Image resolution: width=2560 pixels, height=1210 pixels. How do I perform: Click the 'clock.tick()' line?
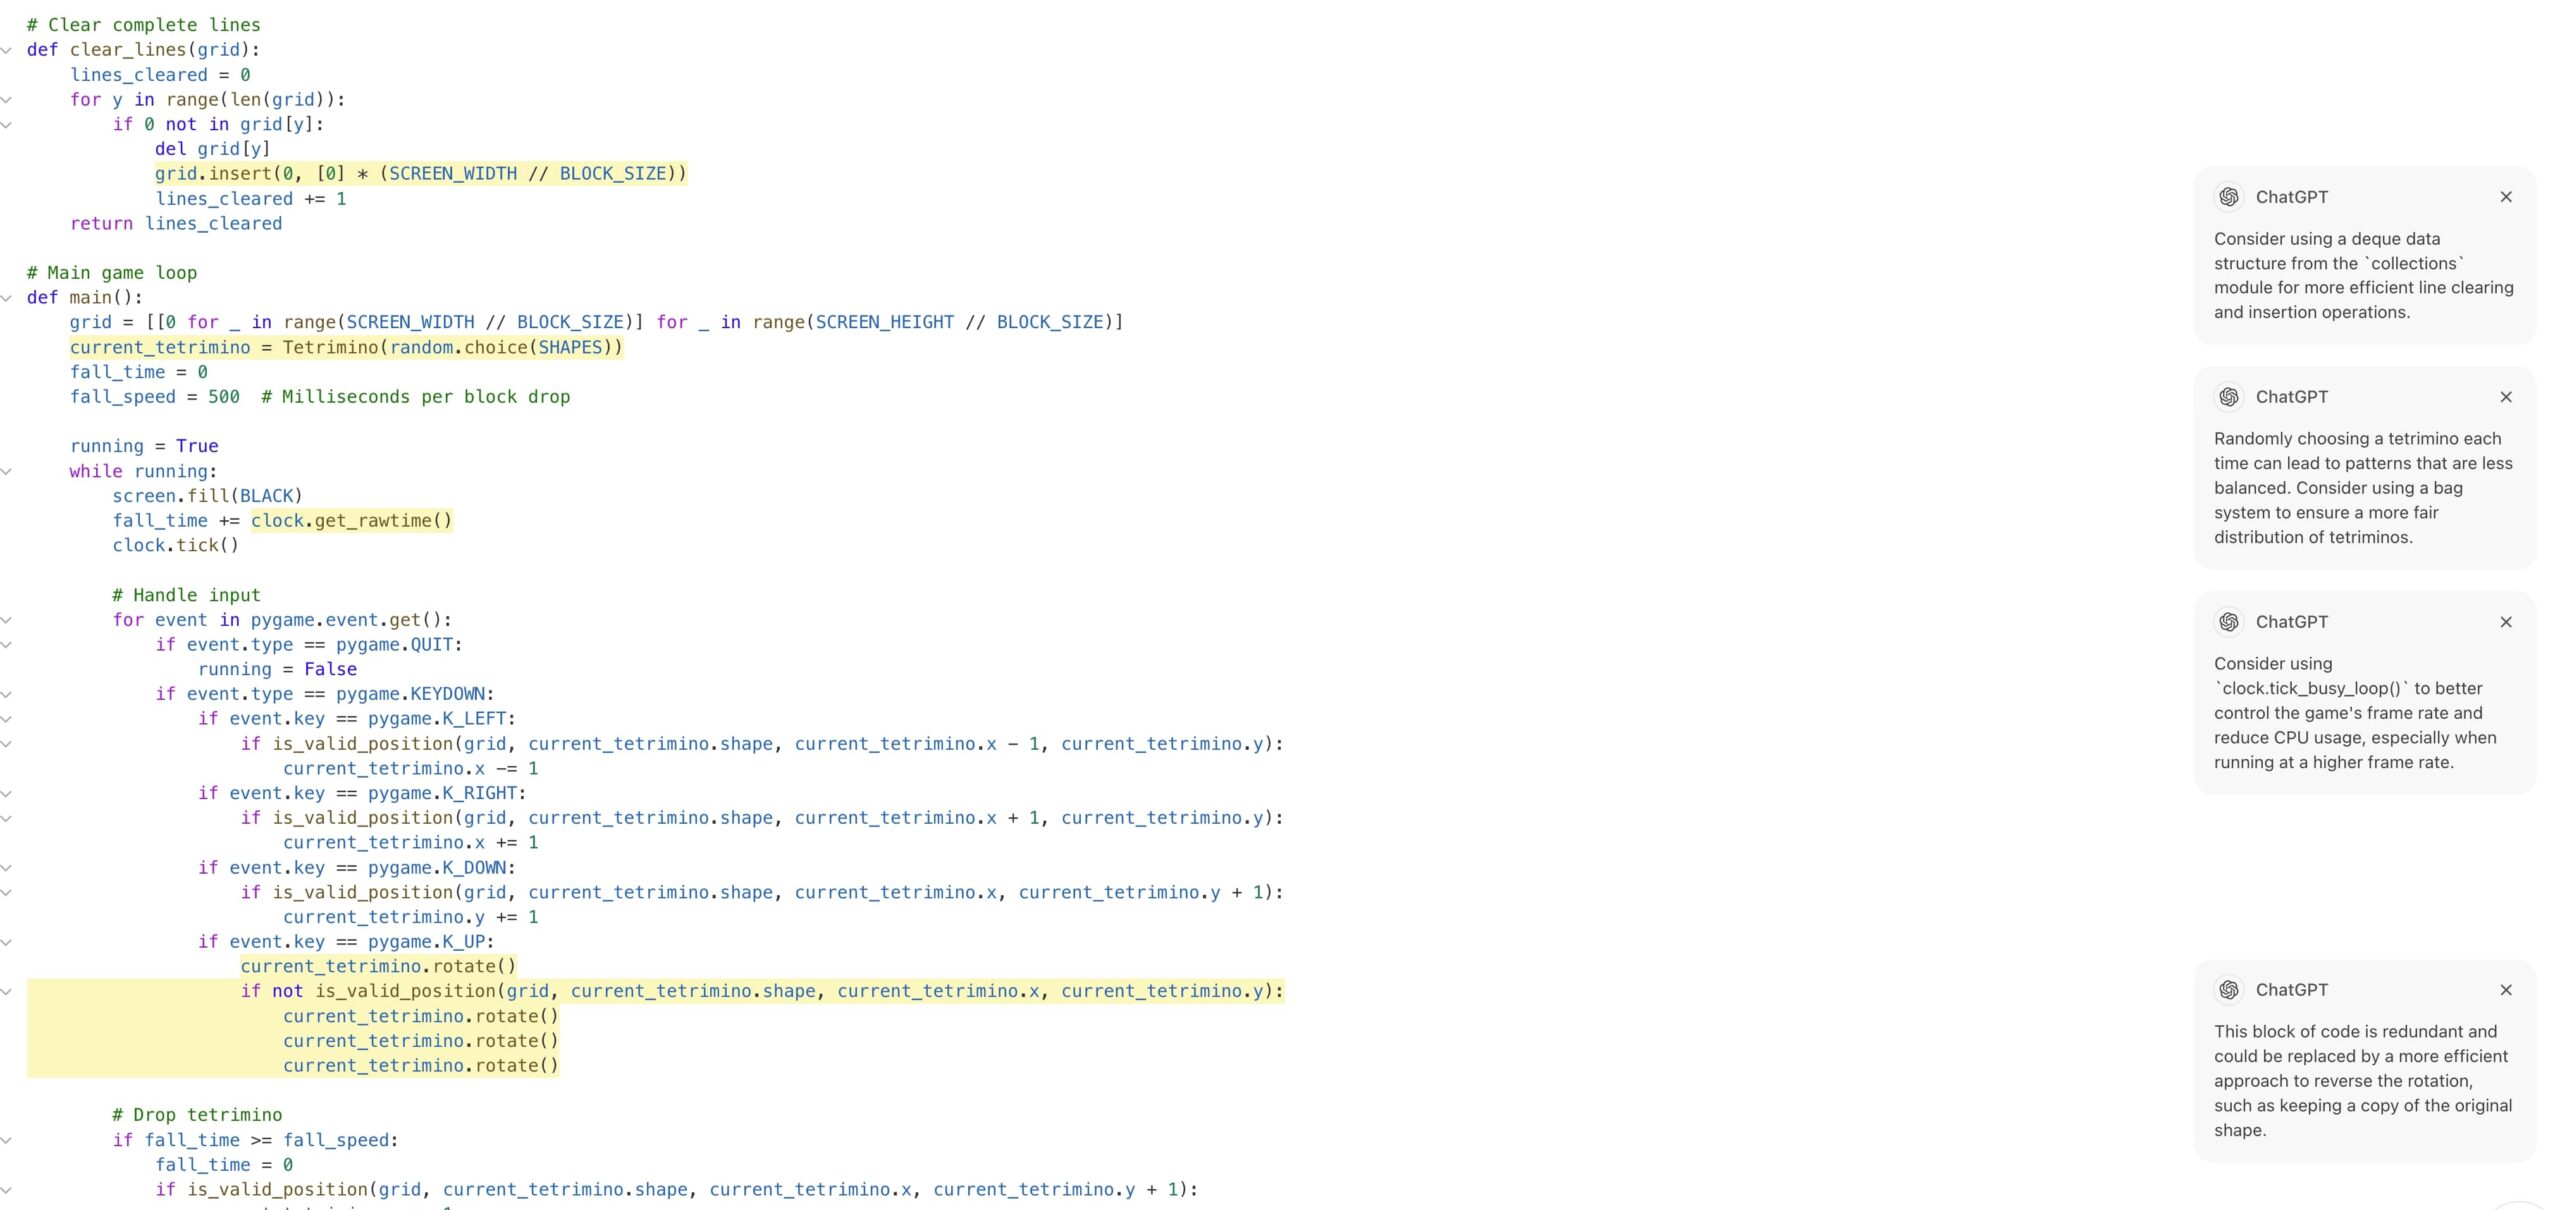click(x=175, y=545)
